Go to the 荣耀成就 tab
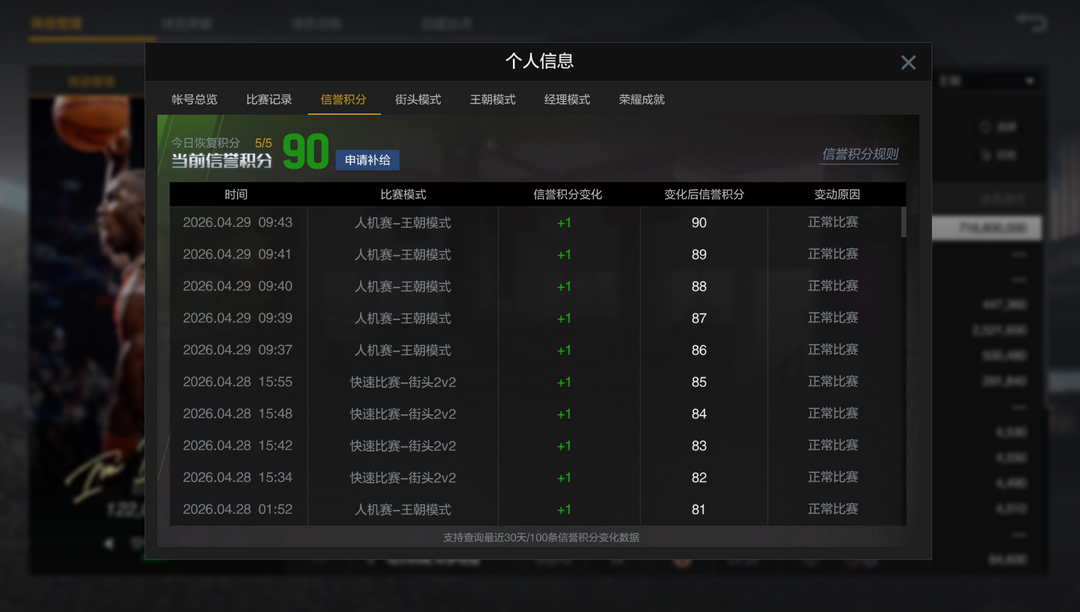Image resolution: width=1080 pixels, height=612 pixels. [641, 100]
